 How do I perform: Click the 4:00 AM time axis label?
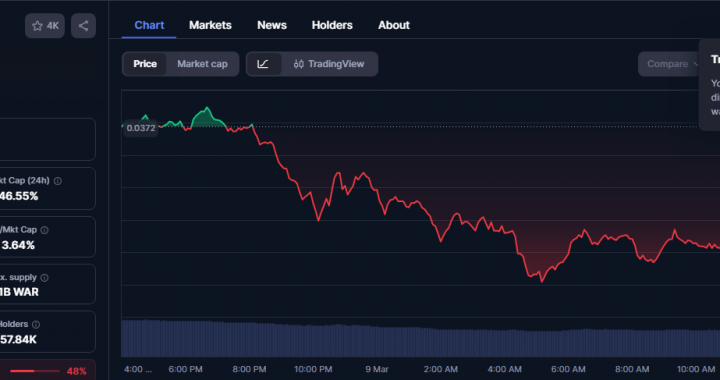point(504,369)
